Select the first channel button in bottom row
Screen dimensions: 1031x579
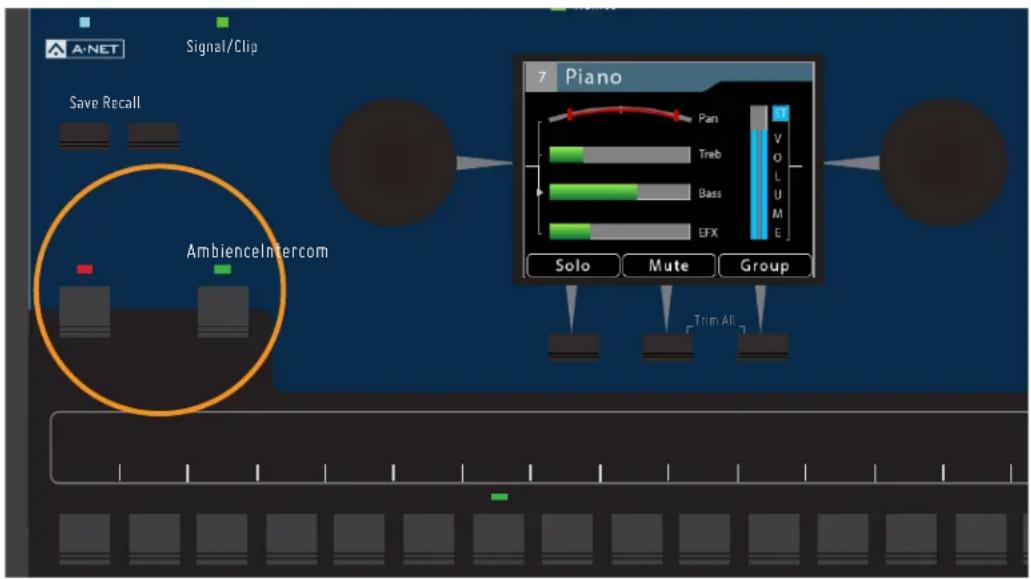[85, 539]
